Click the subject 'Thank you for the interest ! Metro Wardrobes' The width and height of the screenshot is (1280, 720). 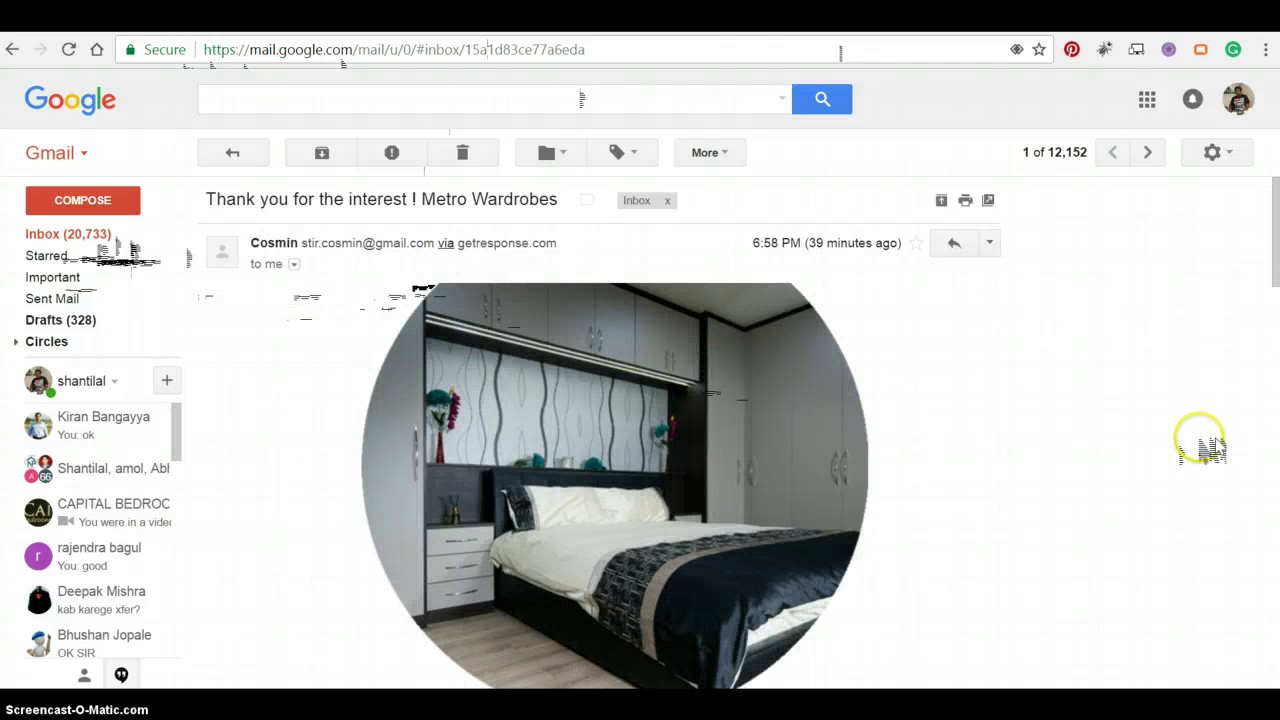coord(381,199)
